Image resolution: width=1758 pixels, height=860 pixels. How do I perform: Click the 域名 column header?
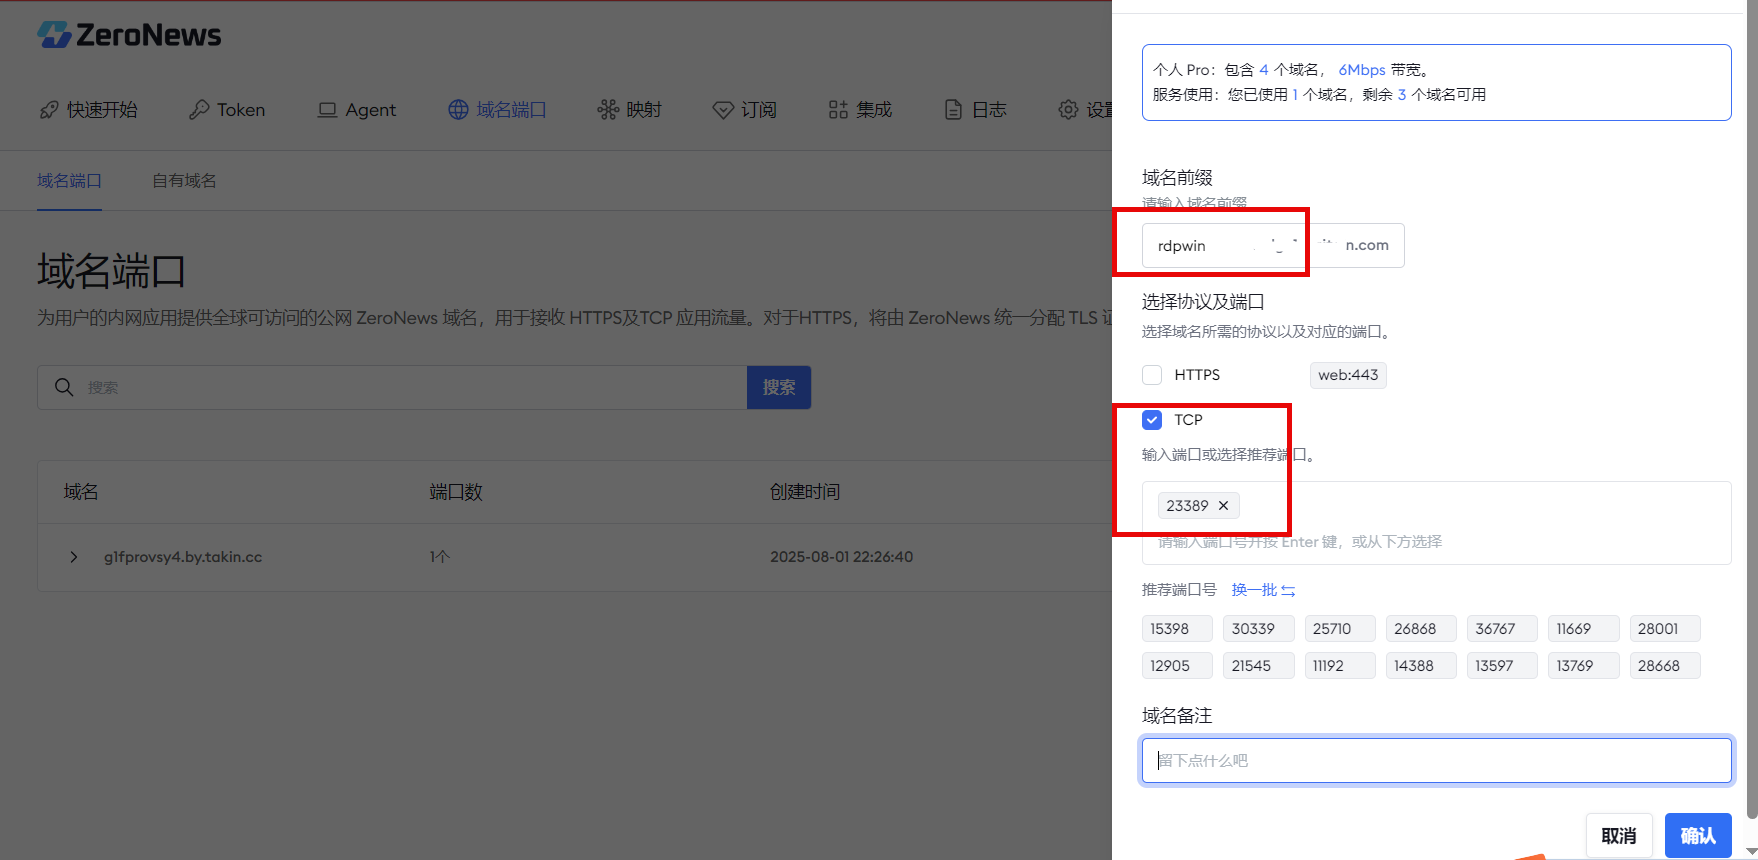[81, 492]
